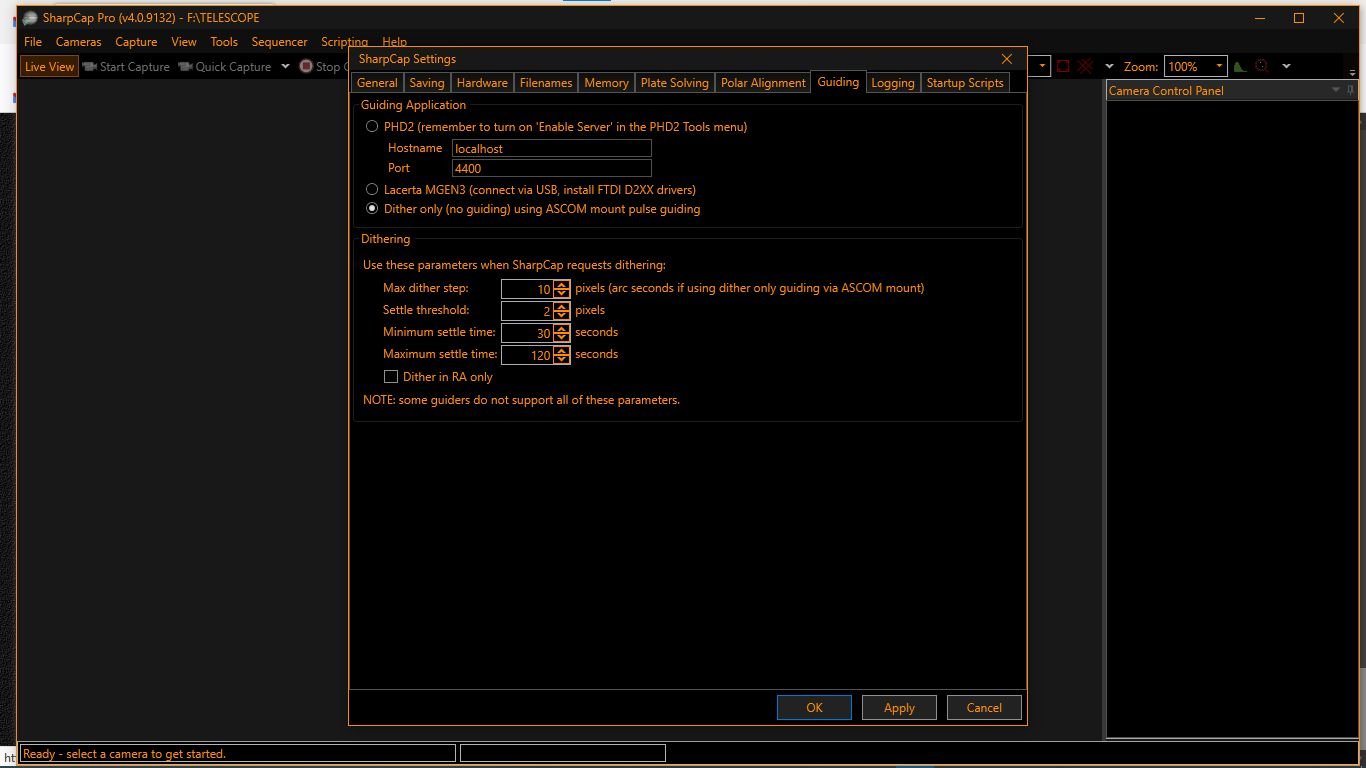Decrease the Settle threshold value
This screenshot has width=1366, height=768.
[562, 315]
